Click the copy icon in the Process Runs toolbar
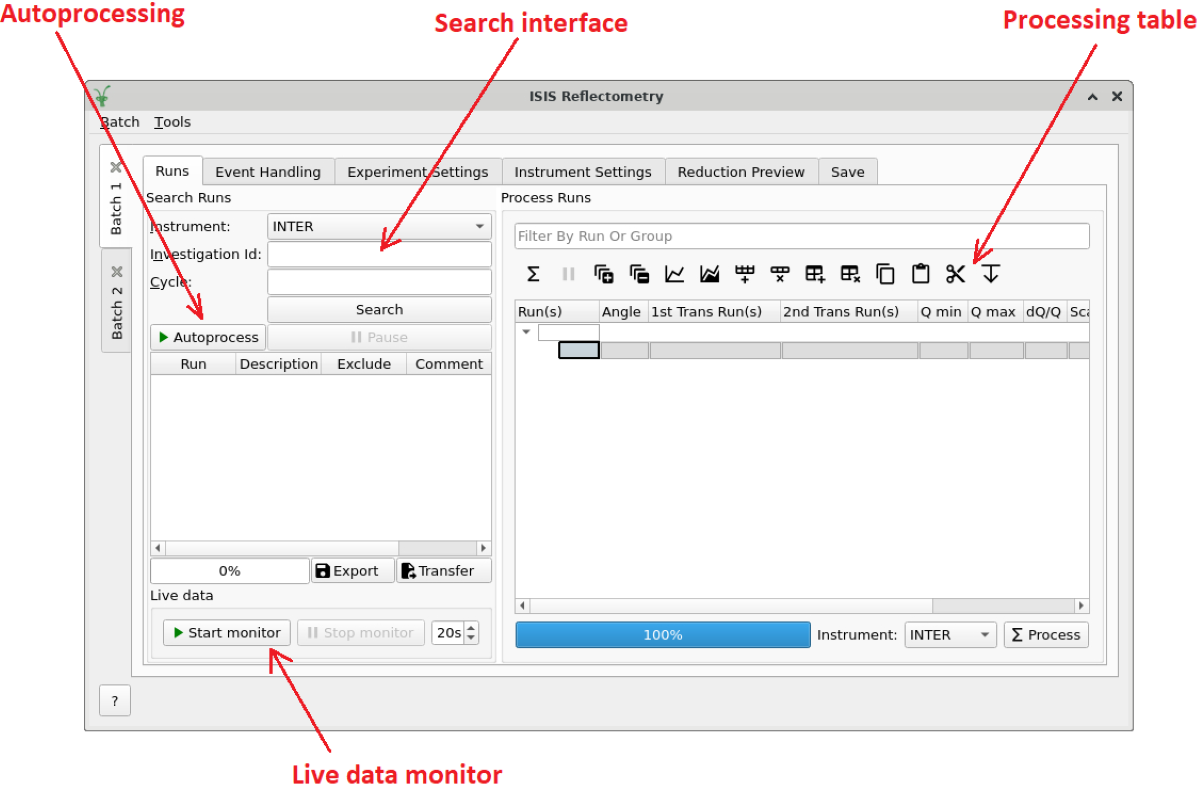The height and width of the screenshot is (787, 1200). [x=885, y=274]
